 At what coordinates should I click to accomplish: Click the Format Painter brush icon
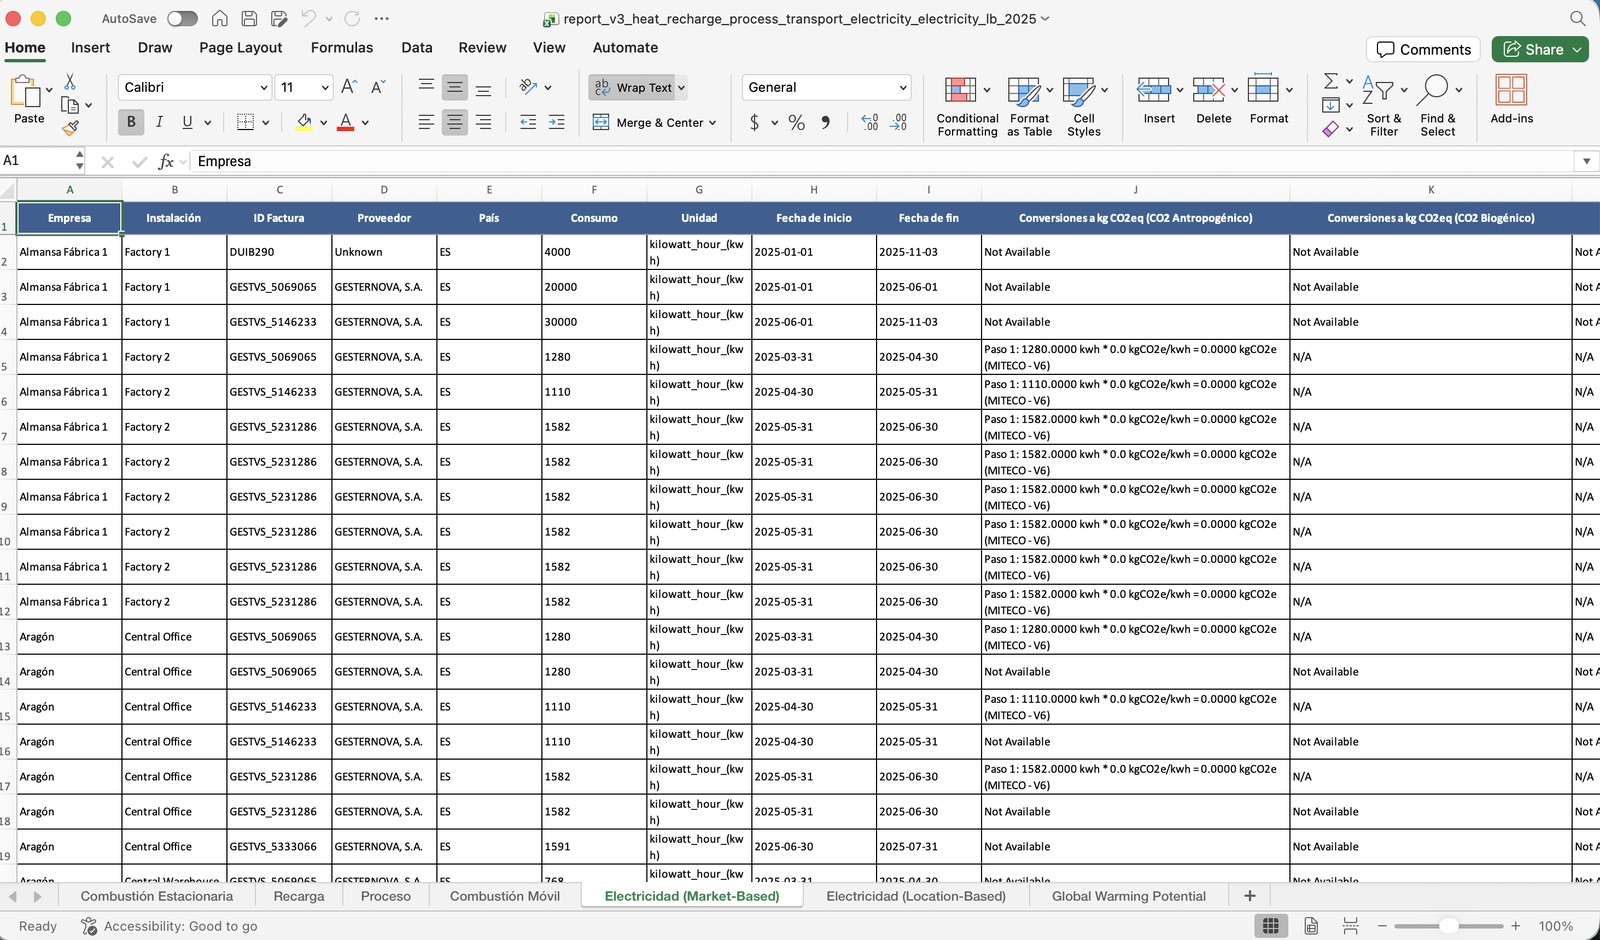[70, 128]
